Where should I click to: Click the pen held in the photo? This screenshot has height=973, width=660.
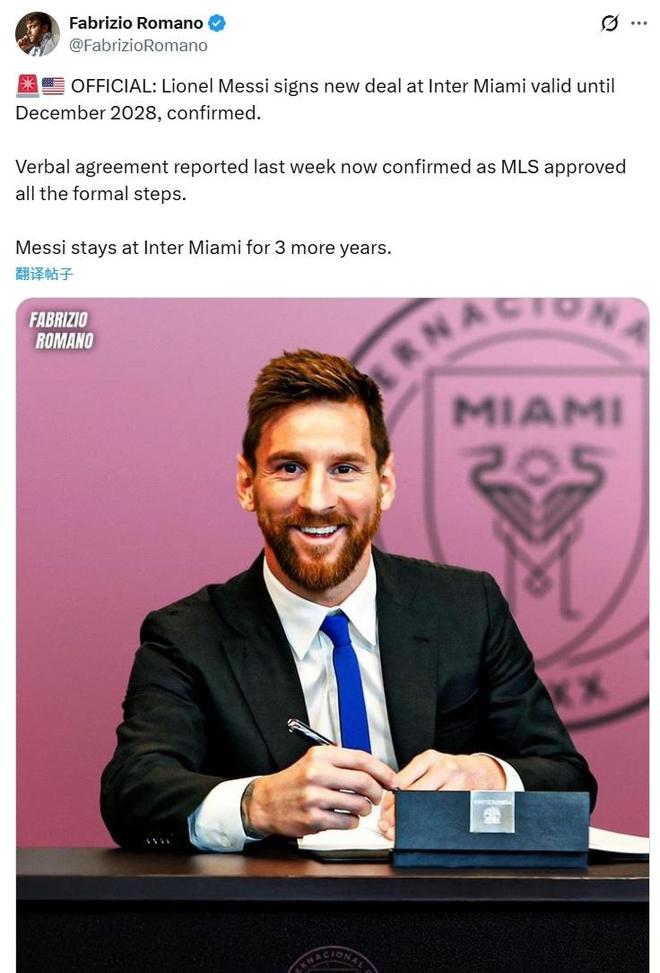tap(311, 733)
